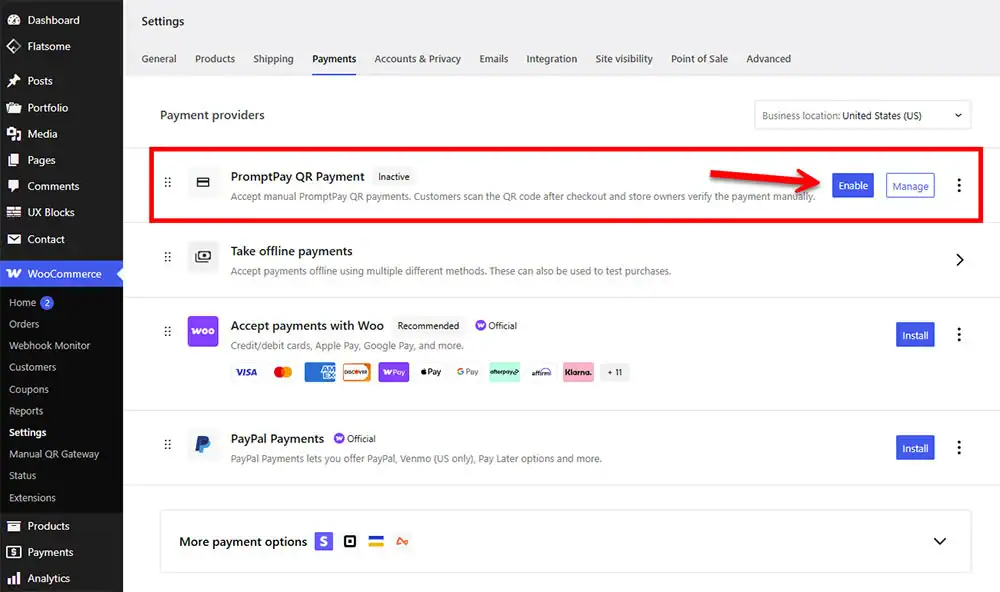Image resolution: width=1000 pixels, height=592 pixels.
Task: Switch to the Products settings tab
Action: (x=215, y=59)
